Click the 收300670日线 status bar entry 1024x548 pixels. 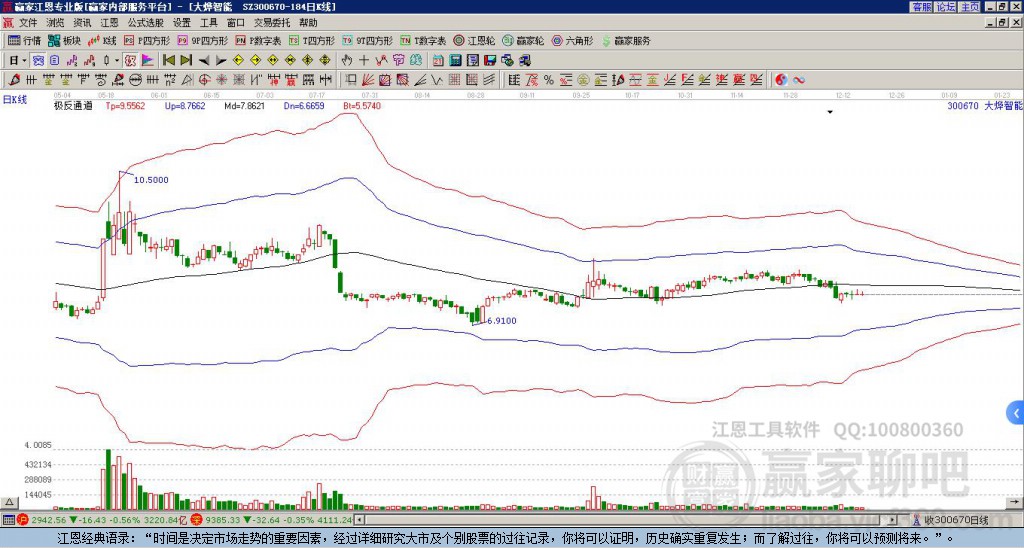(x=957, y=520)
